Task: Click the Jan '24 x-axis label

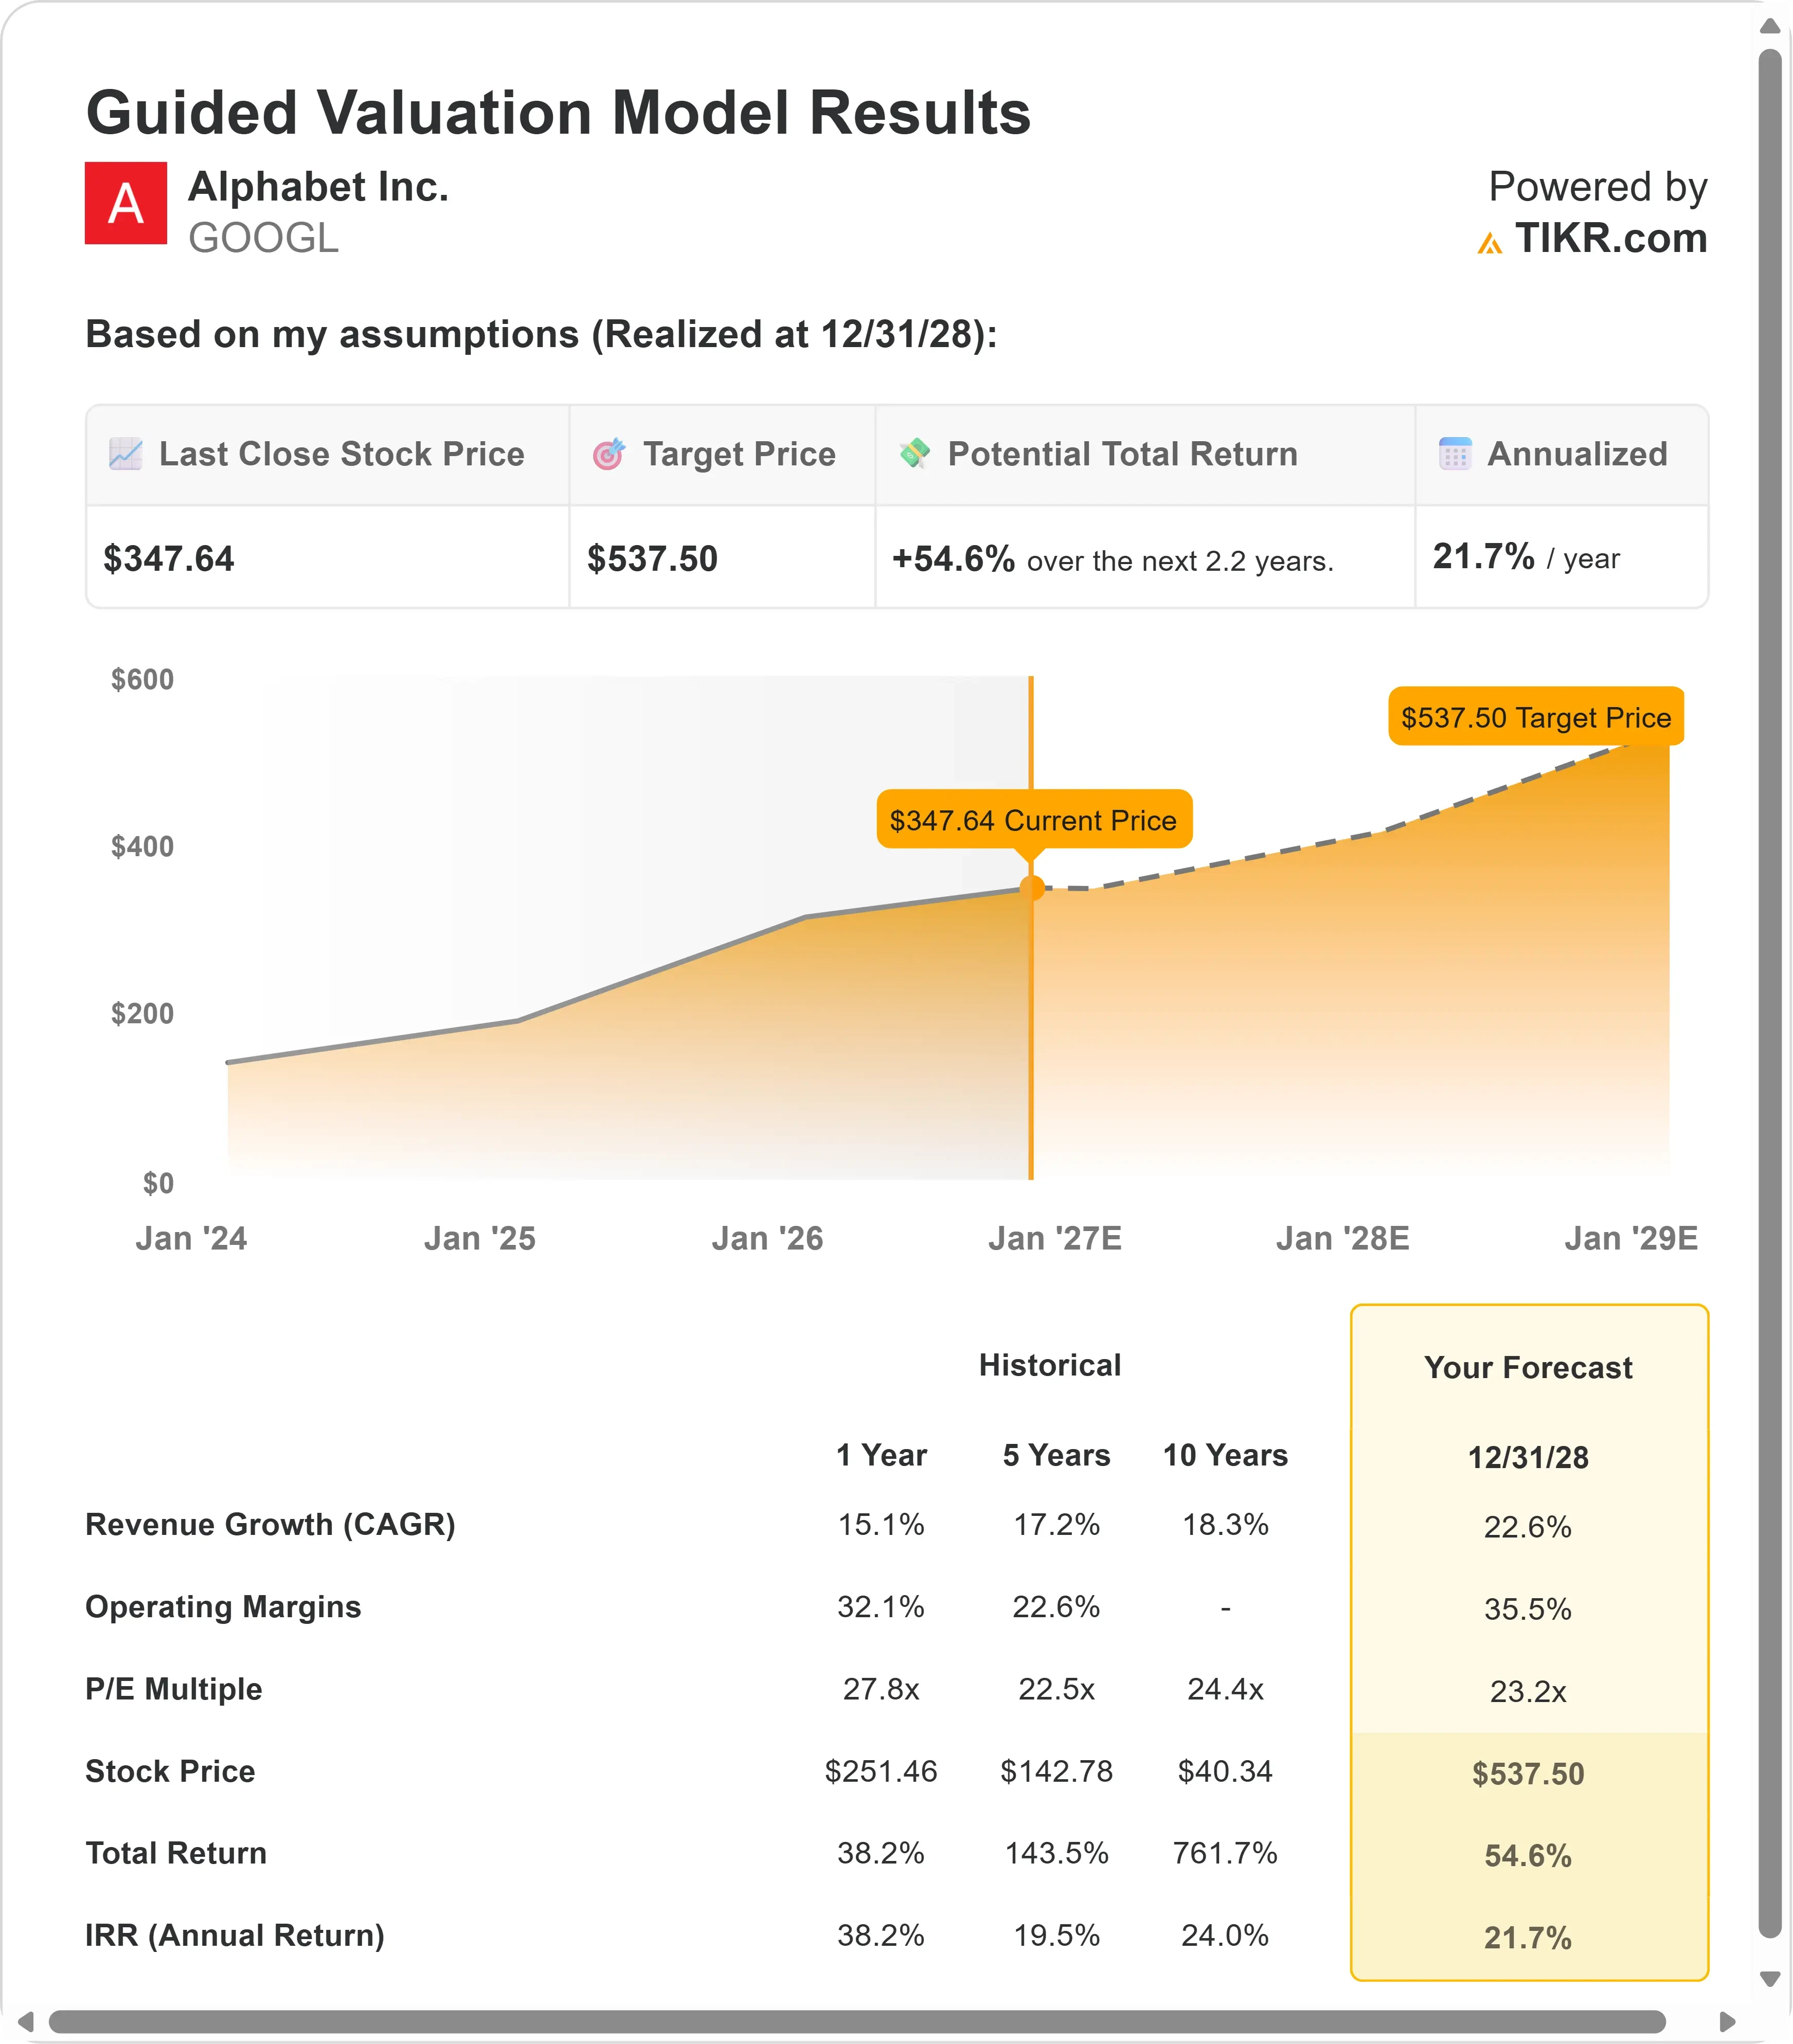Action: coord(191,1238)
